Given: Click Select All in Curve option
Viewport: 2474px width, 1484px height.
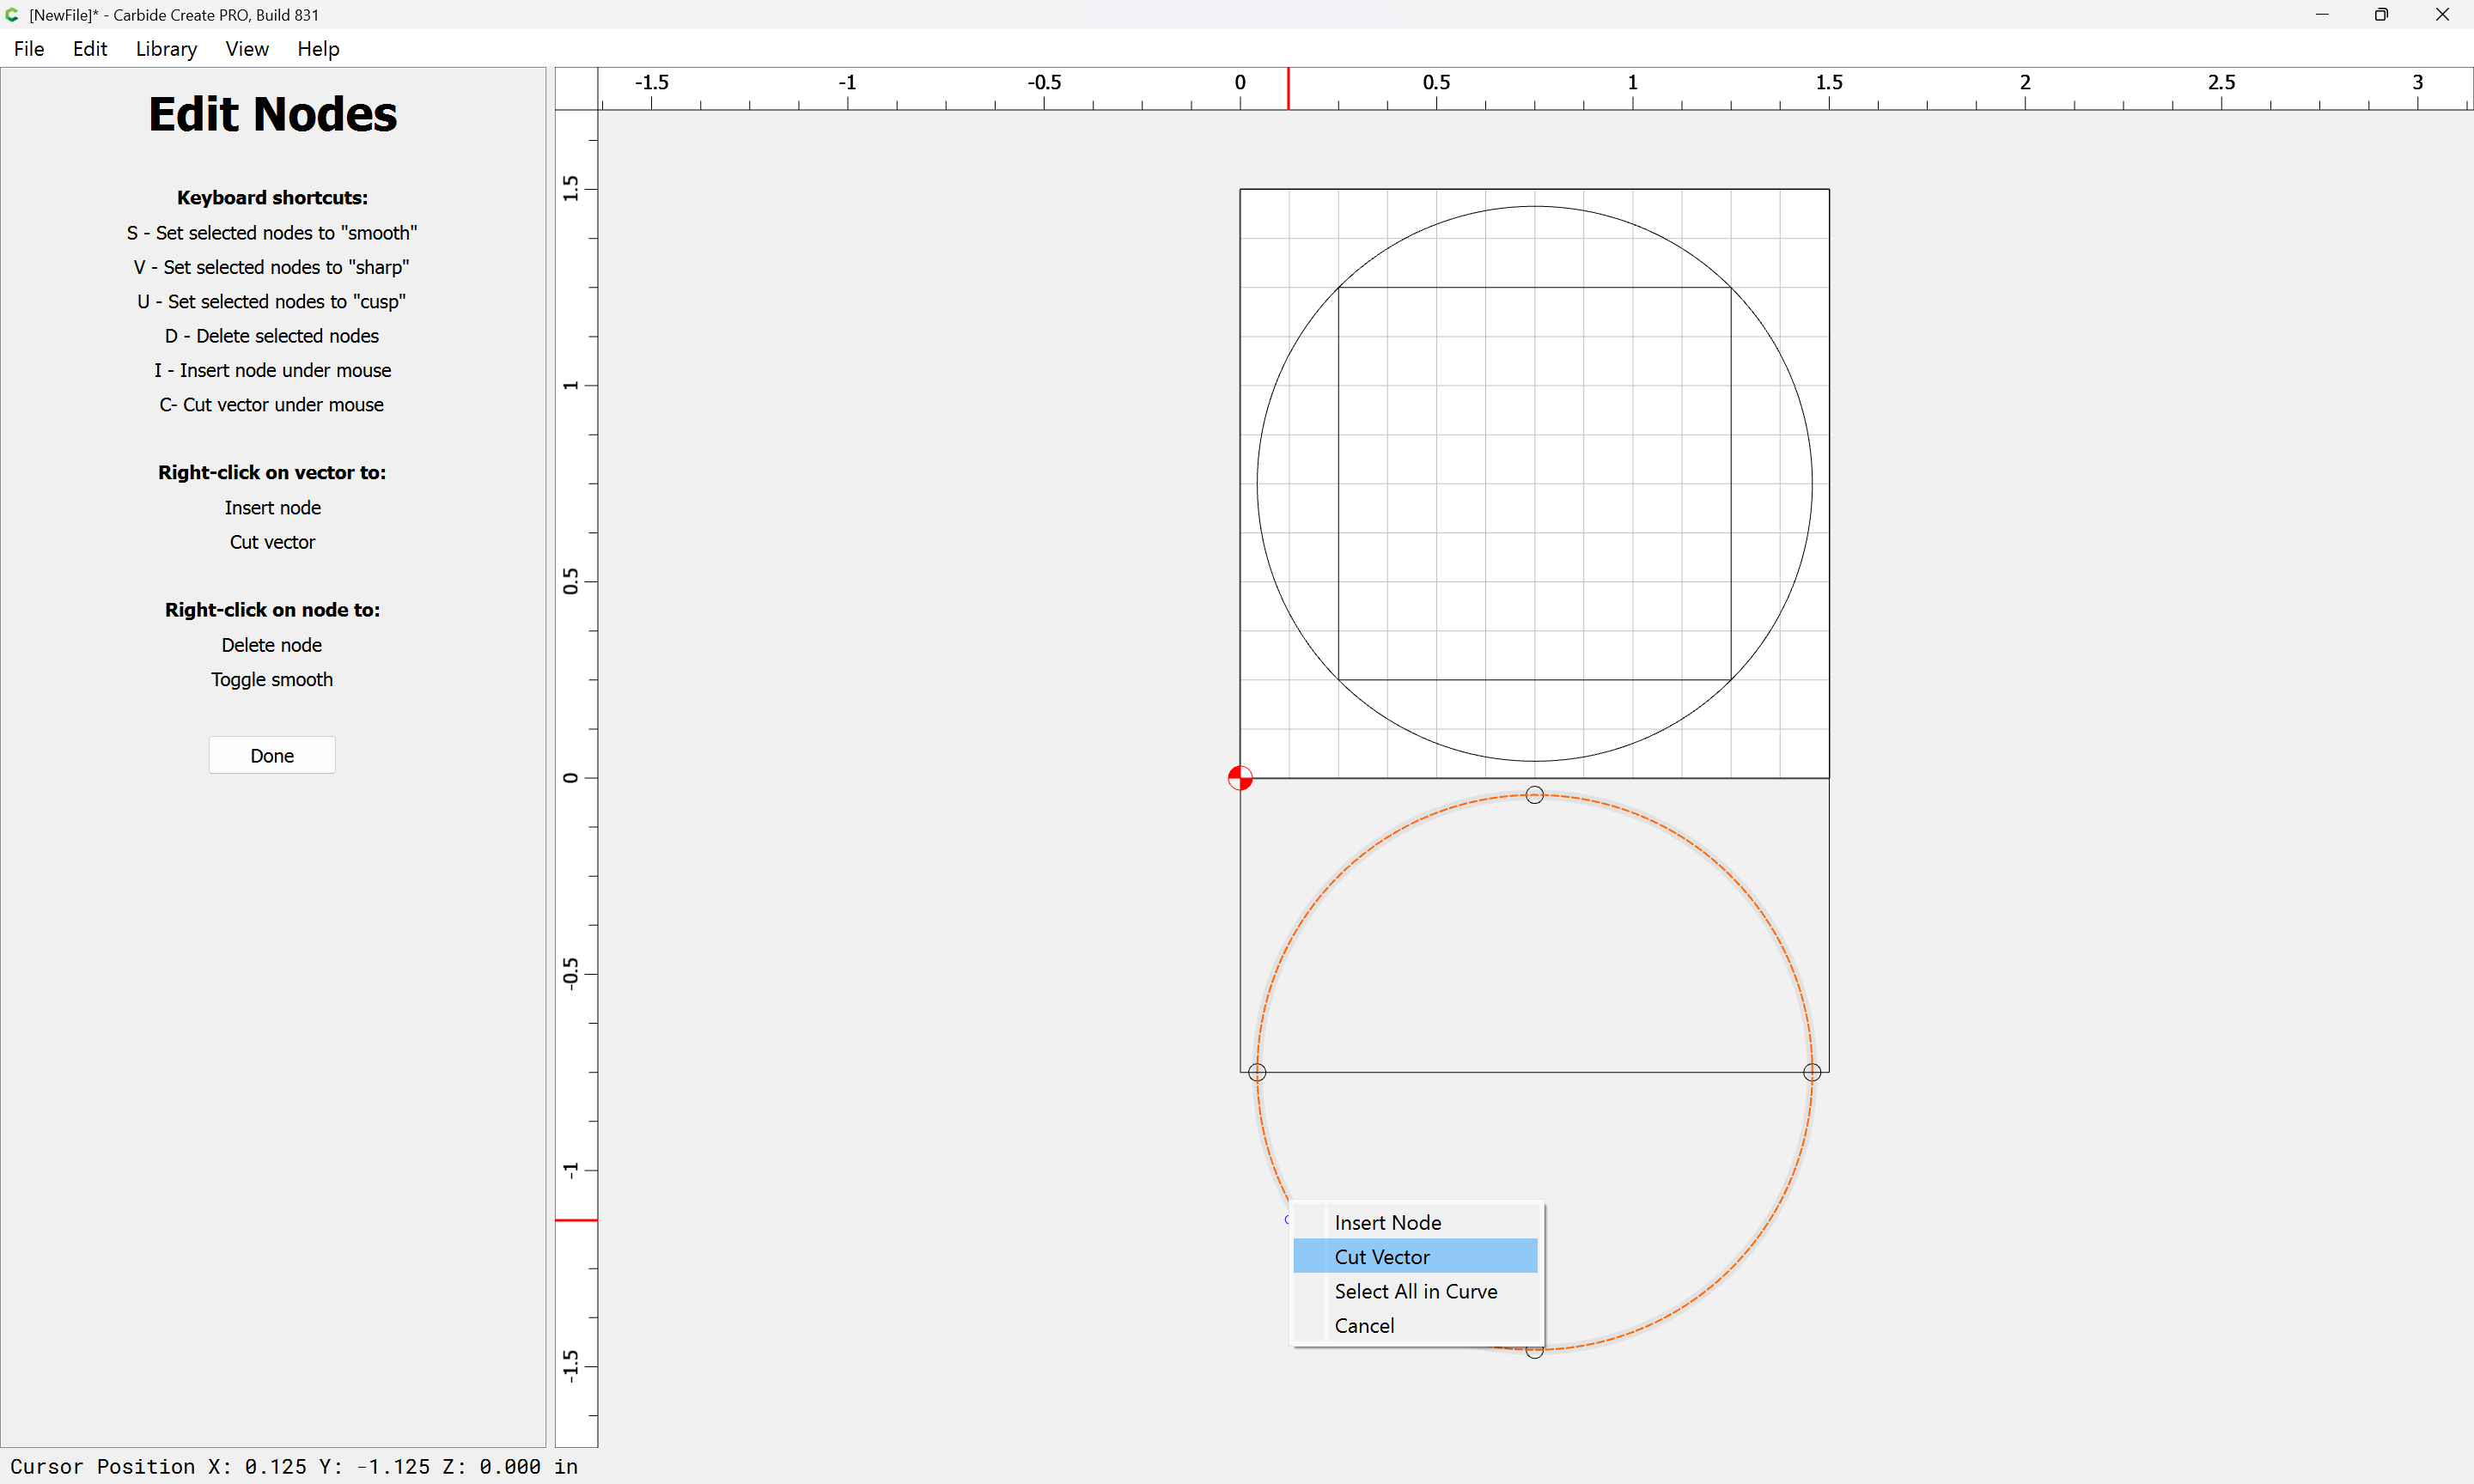Looking at the screenshot, I should pos(1415,1290).
